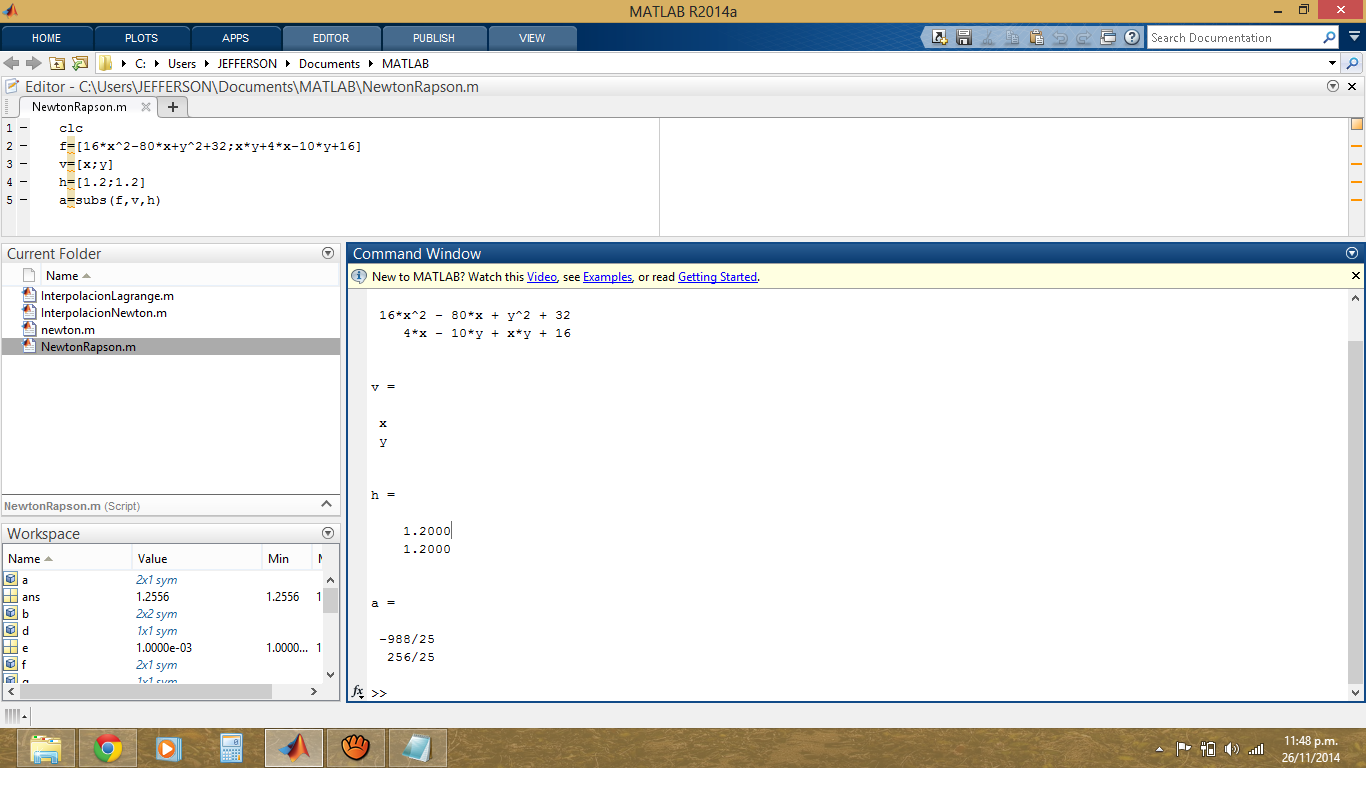The width and height of the screenshot is (1366, 788).
Task: Open File Explorer from the taskbar
Action: point(46,748)
